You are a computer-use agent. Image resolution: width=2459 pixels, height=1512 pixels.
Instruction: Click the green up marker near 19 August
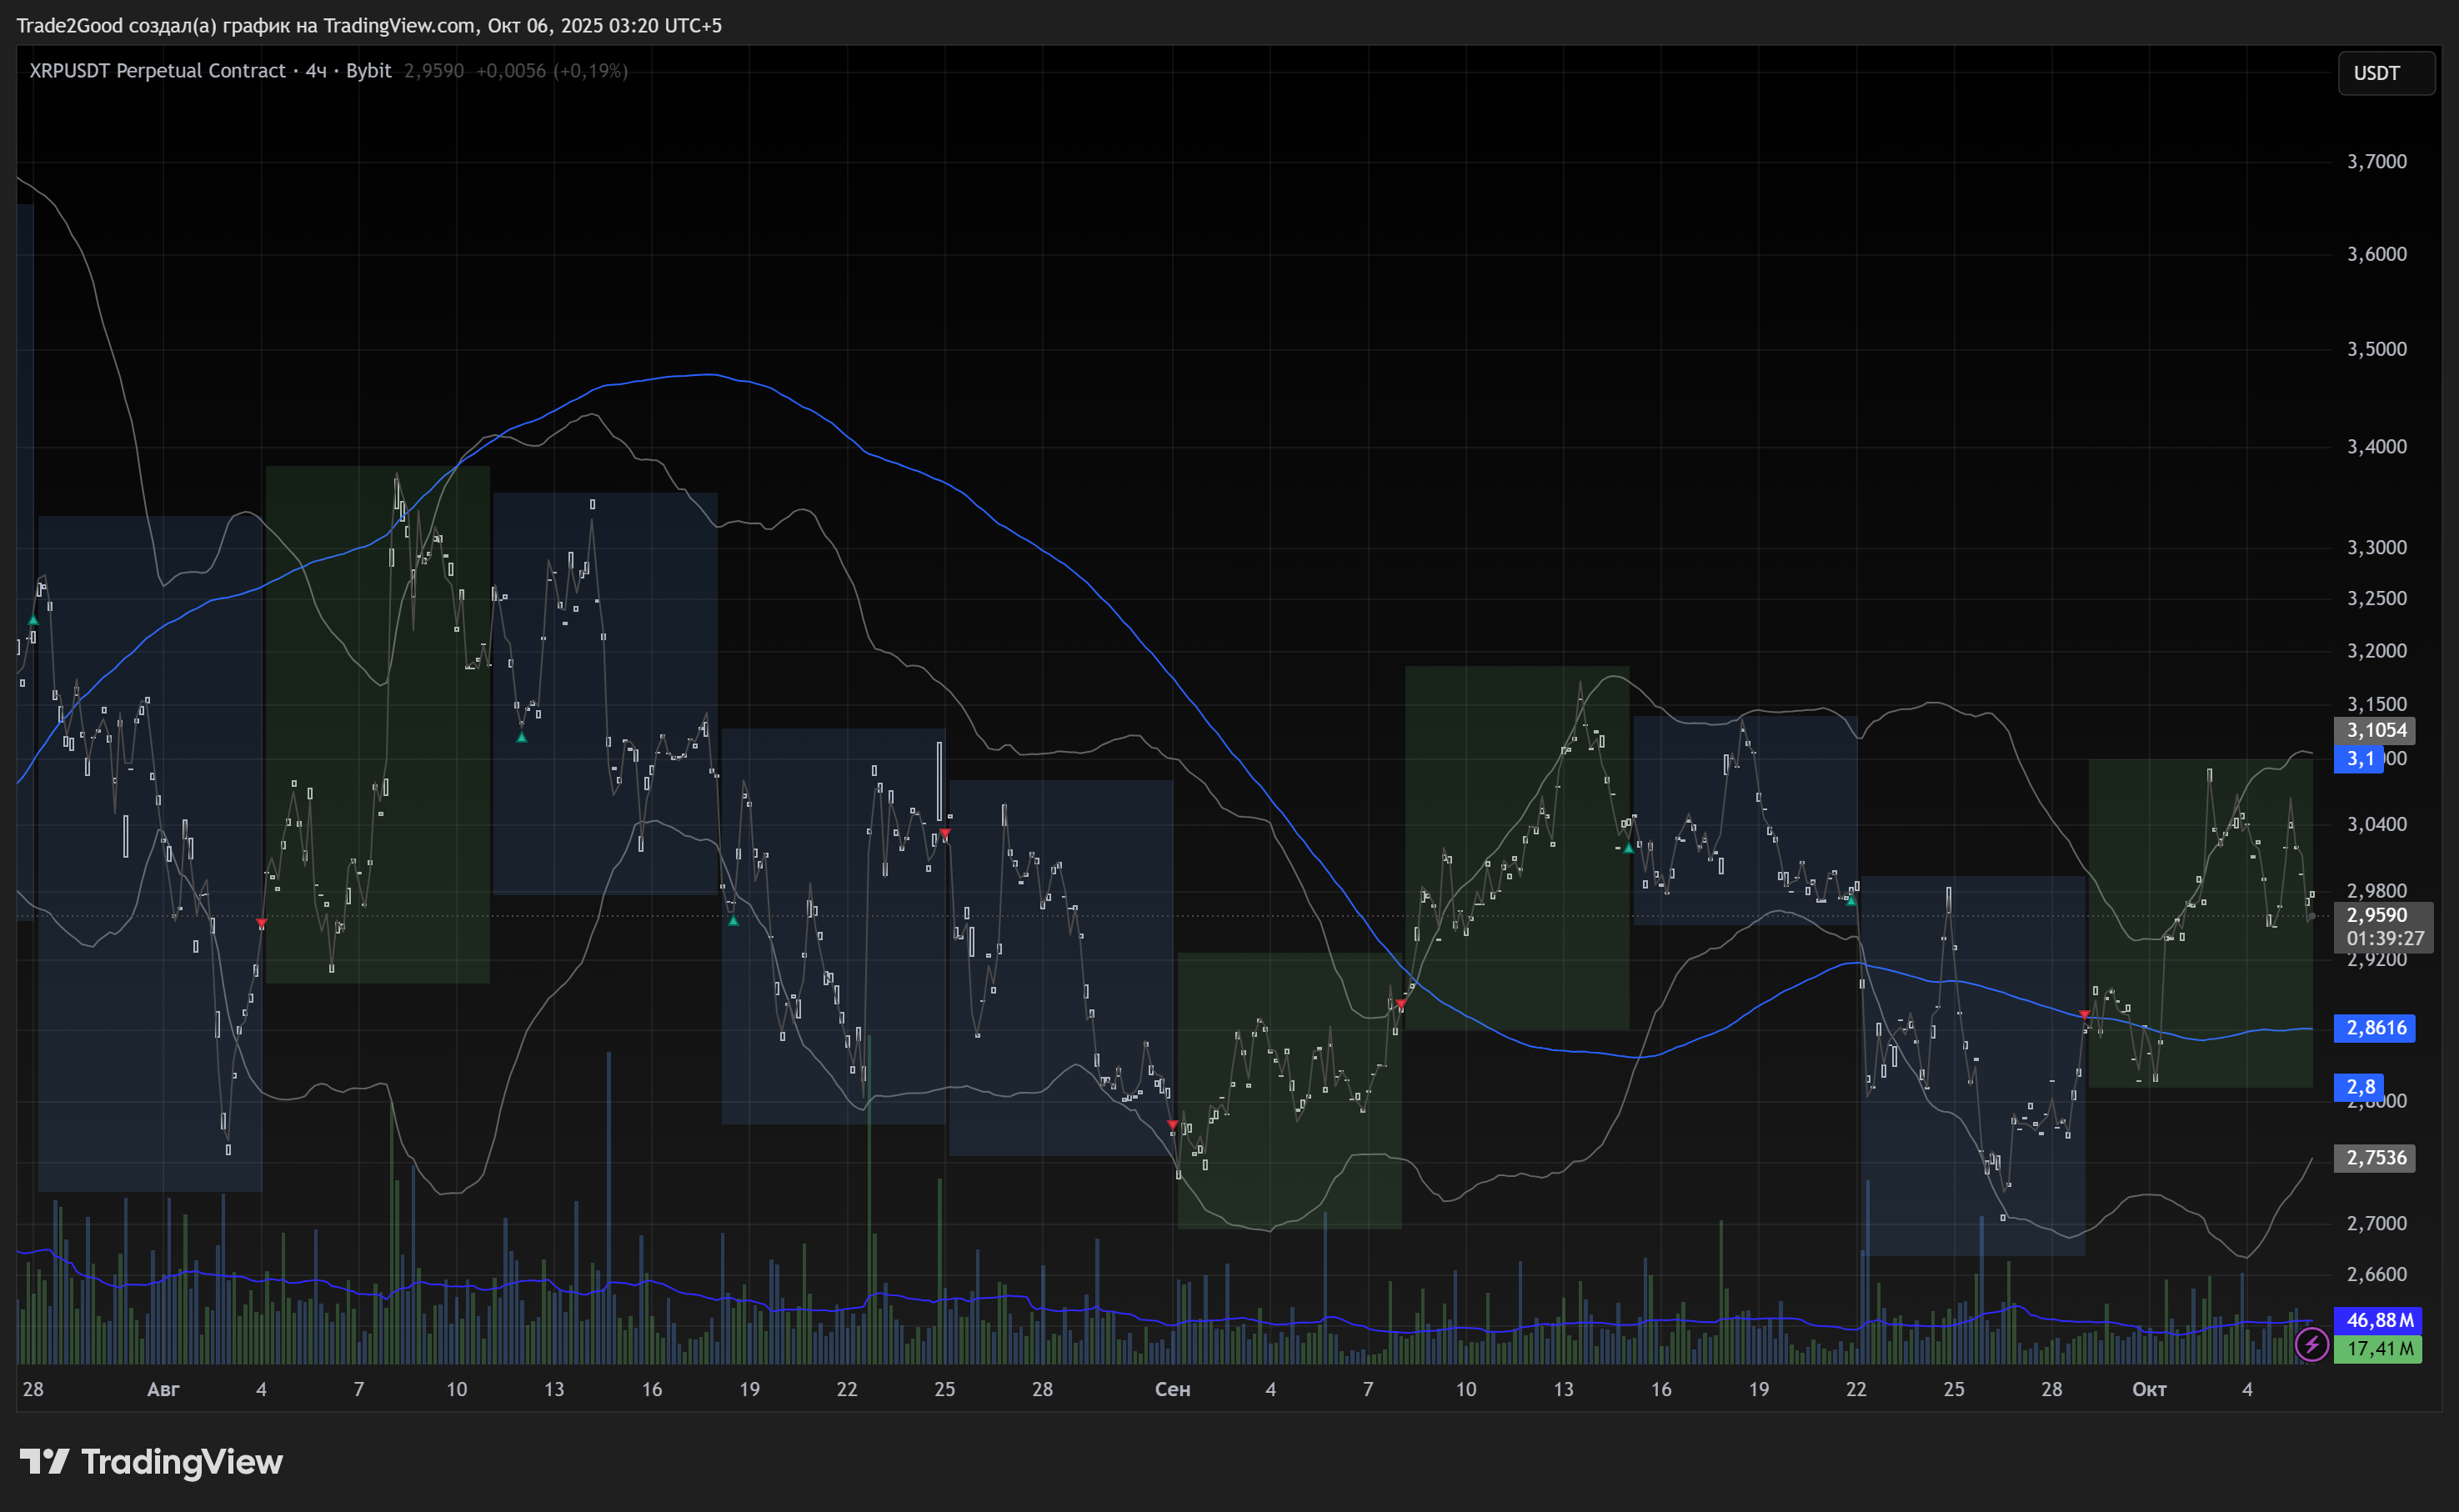(x=733, y=920)
